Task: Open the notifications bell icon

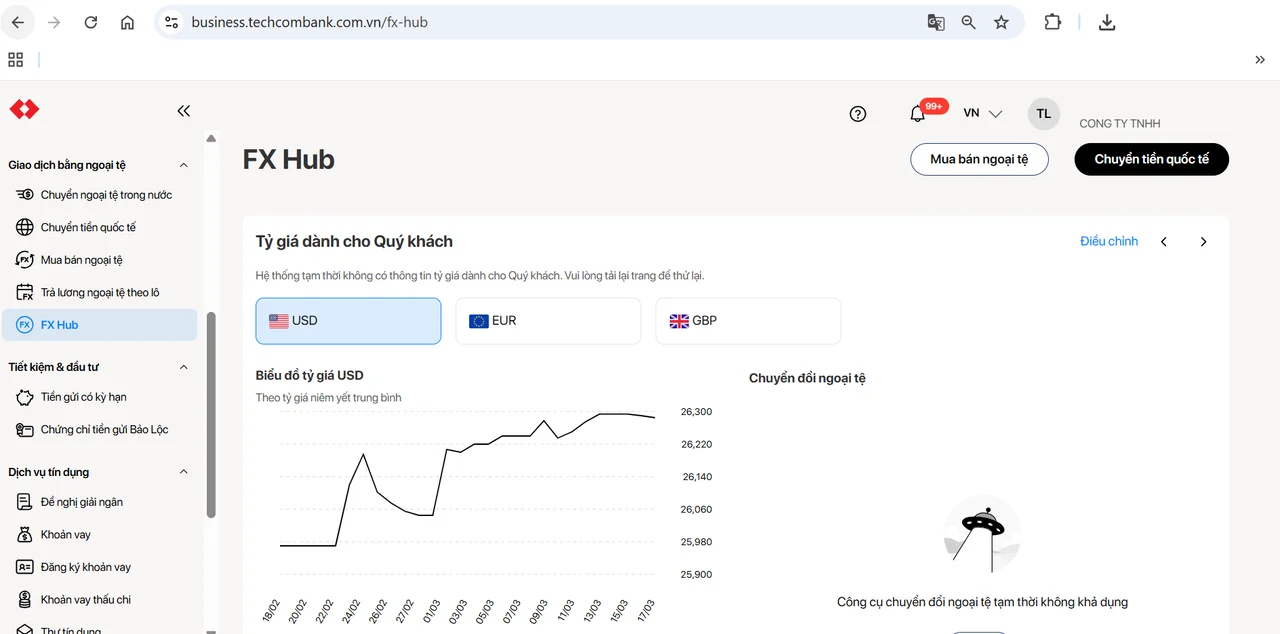Action: [x=917, y=114]
